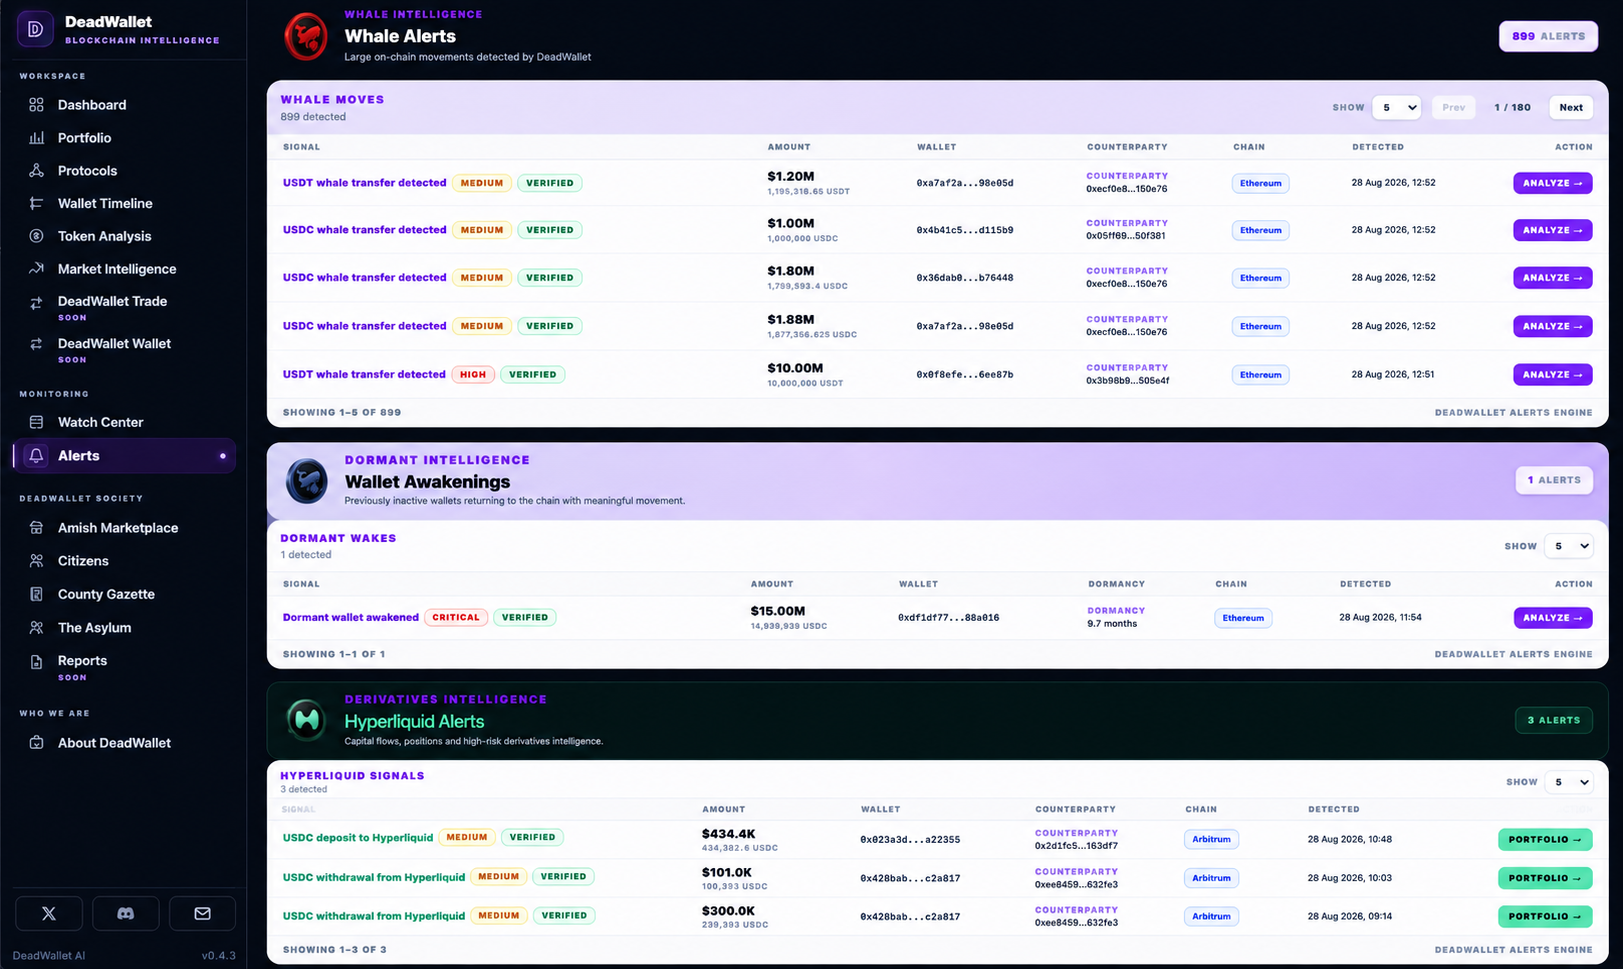Image resolution: width=1623 pixels, height=969 pixels.
Task: Click the Alerts bell icon
Action: click(36, 455)
